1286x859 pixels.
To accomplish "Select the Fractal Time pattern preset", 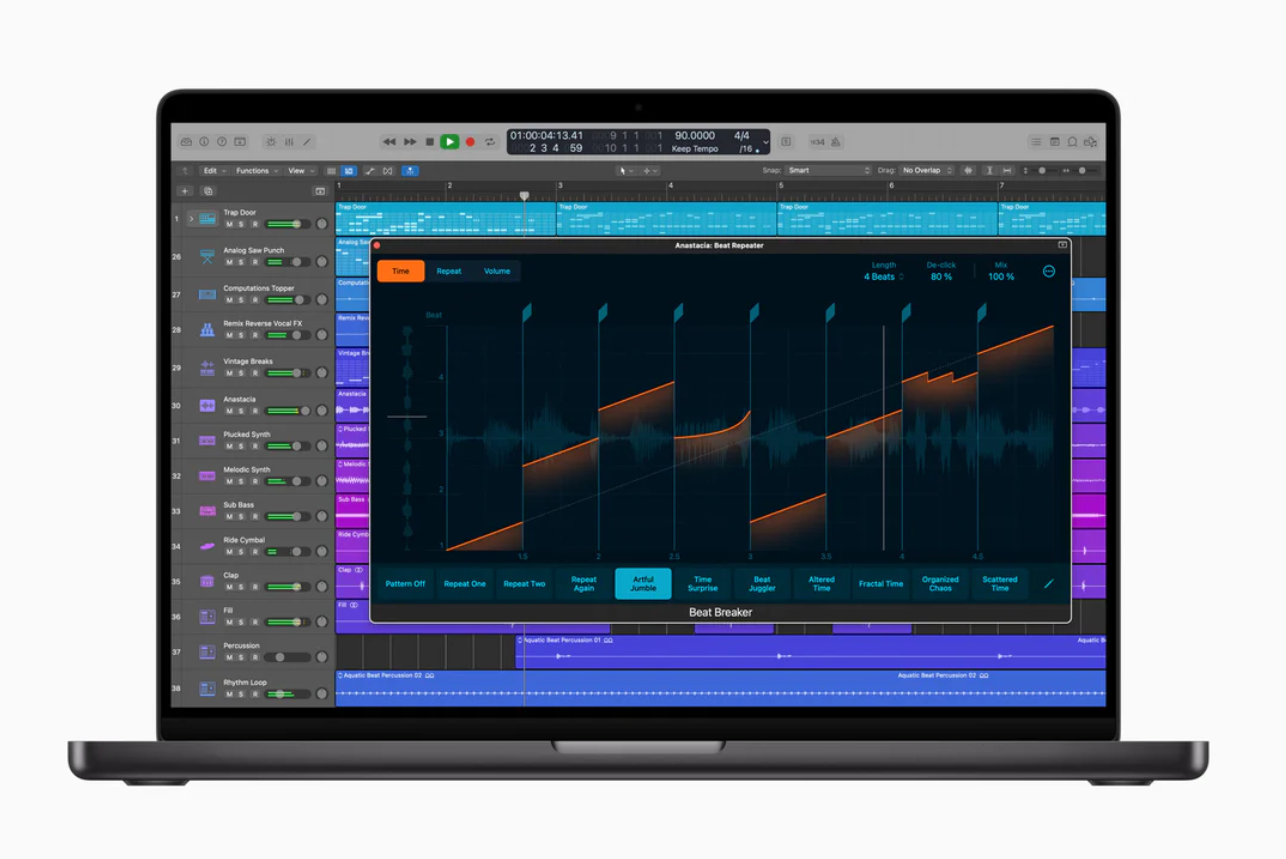I will [880, 583].
